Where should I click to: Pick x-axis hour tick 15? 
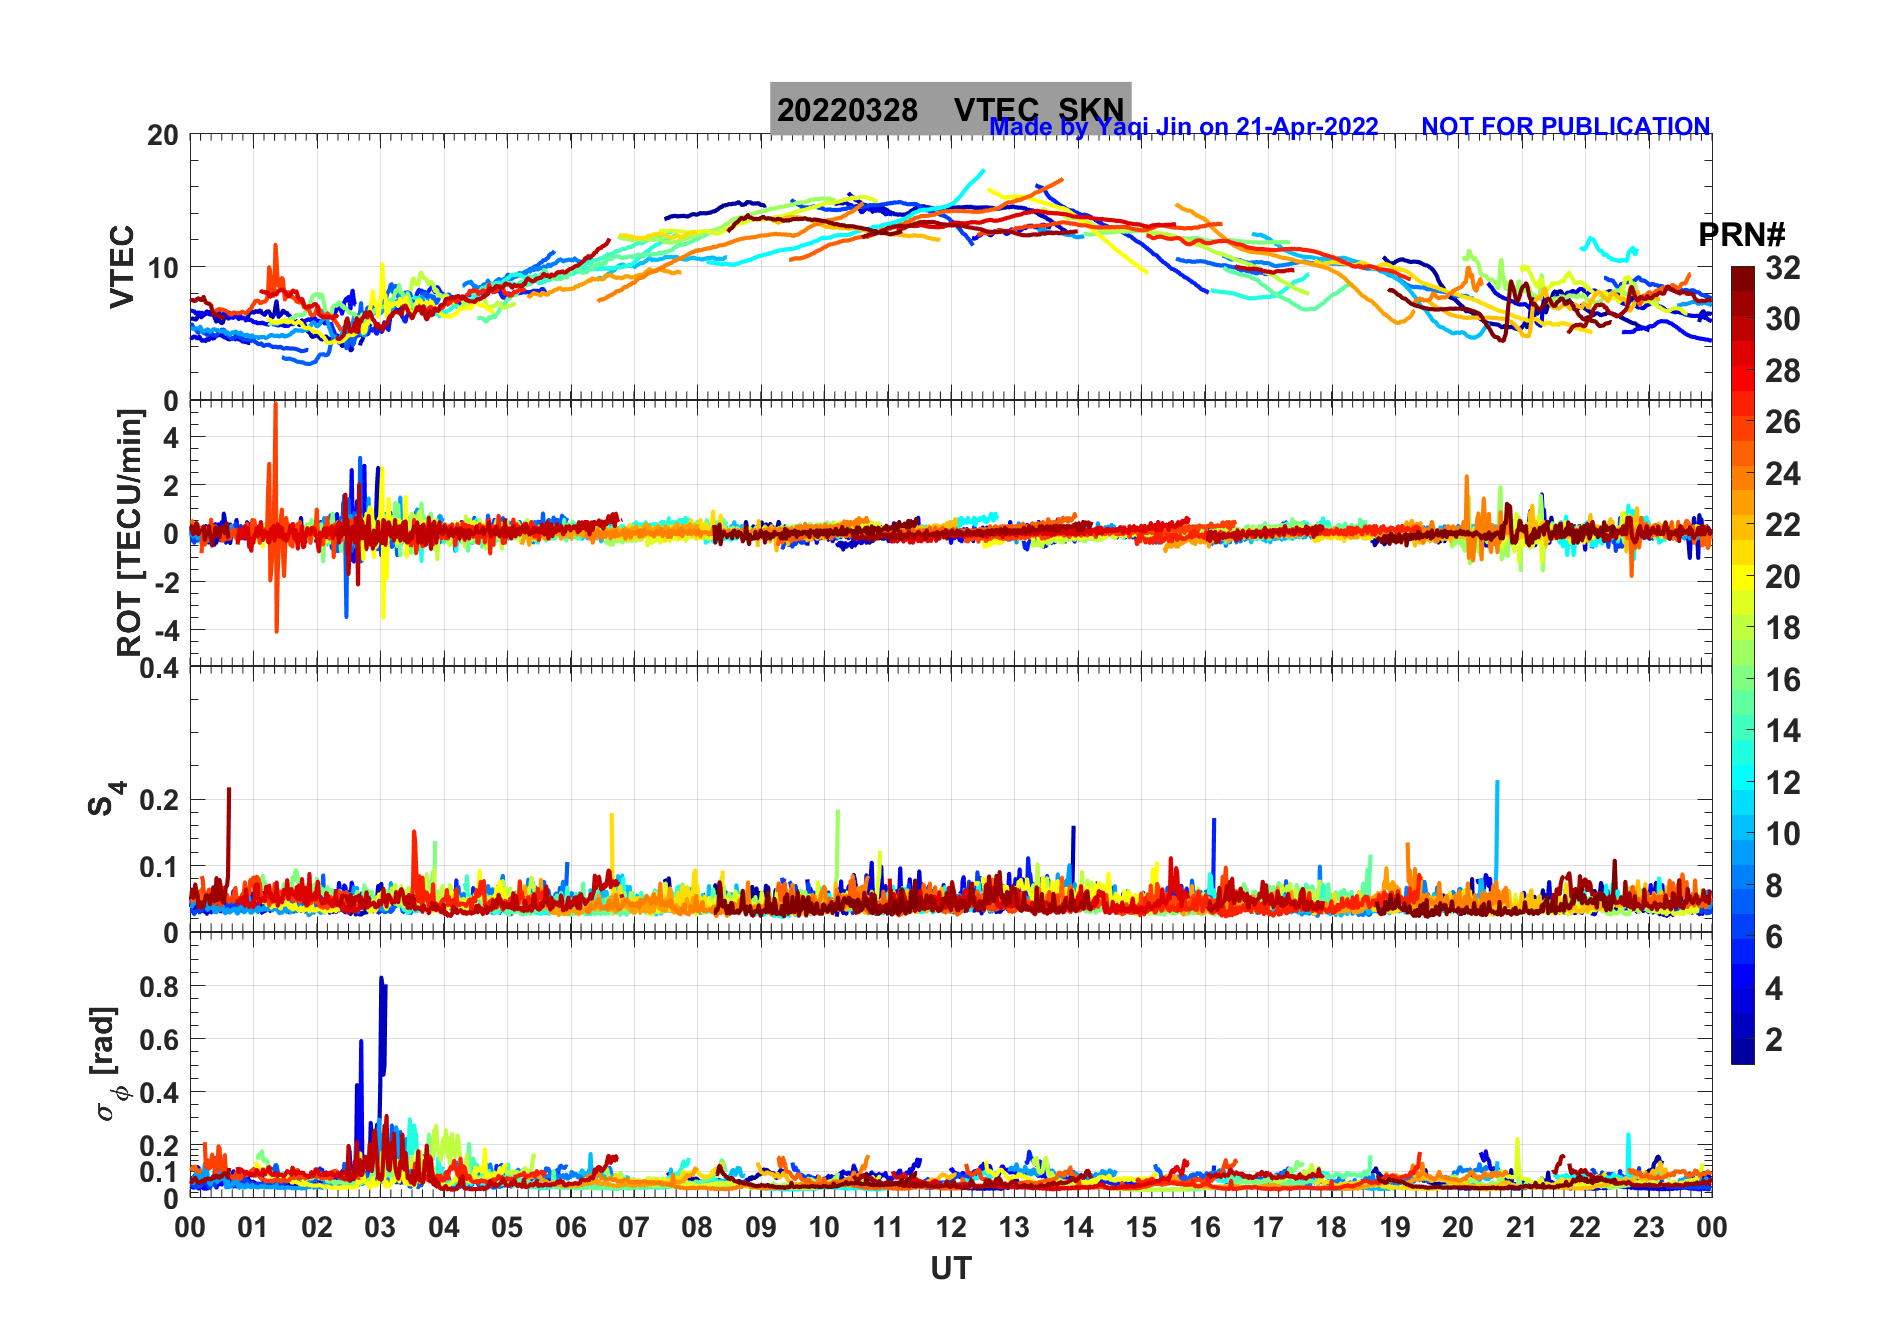[x=1141, y=1227]
